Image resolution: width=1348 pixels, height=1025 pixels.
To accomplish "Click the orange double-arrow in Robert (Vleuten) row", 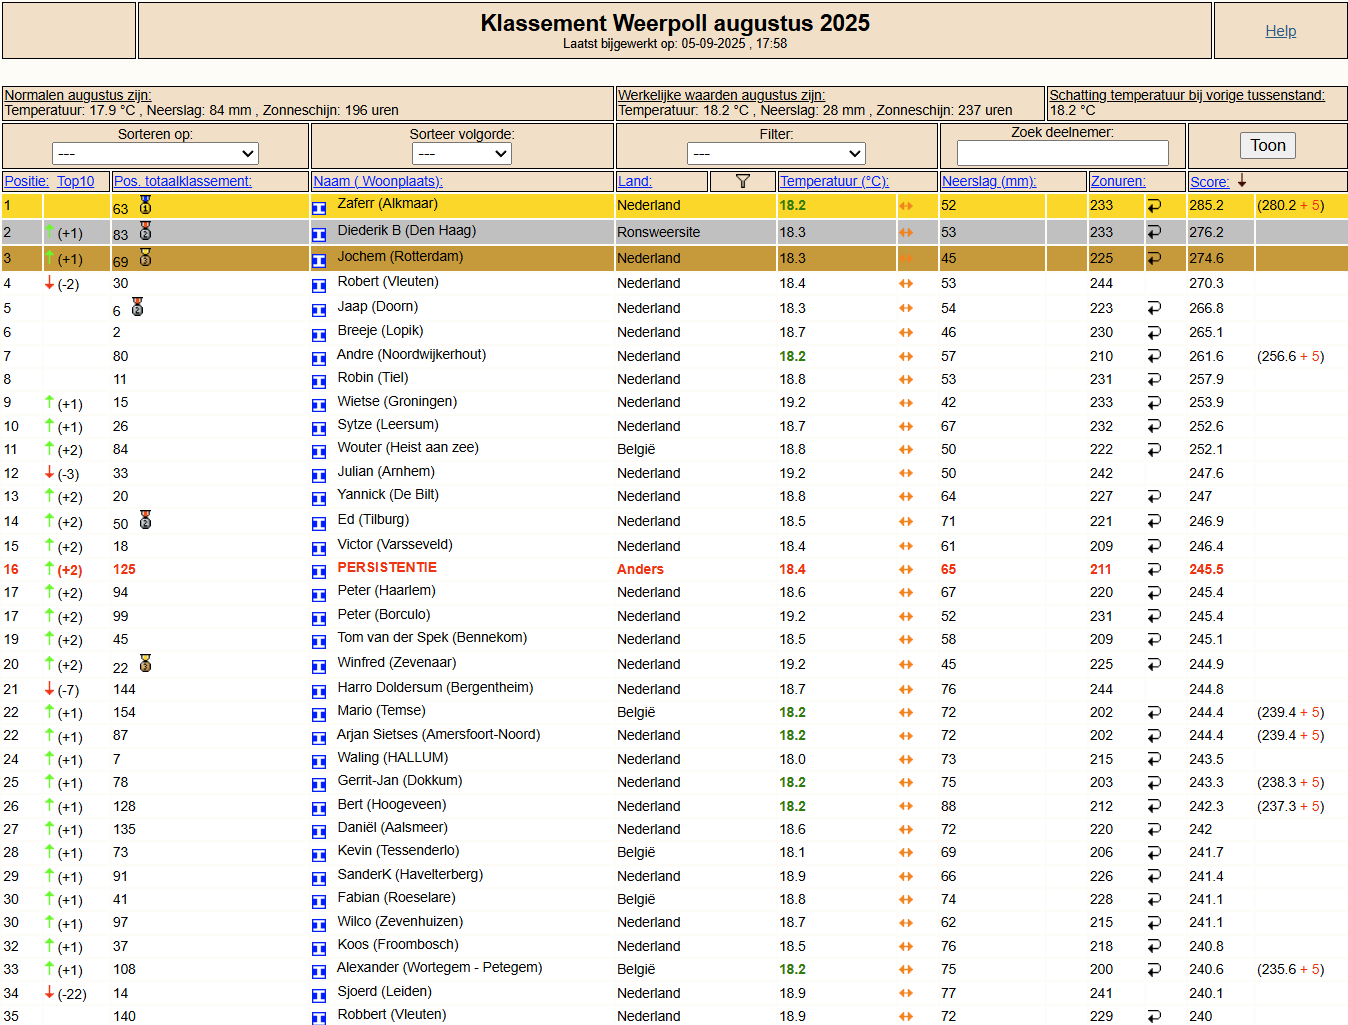I will 906,284.
